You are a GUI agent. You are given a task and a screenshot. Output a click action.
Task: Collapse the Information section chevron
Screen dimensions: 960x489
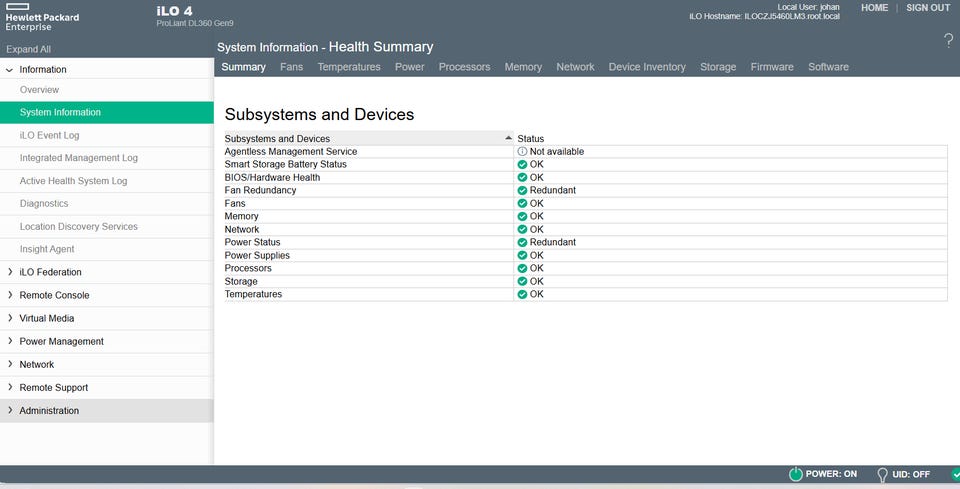pyautogui.click(x=9, y=70)
